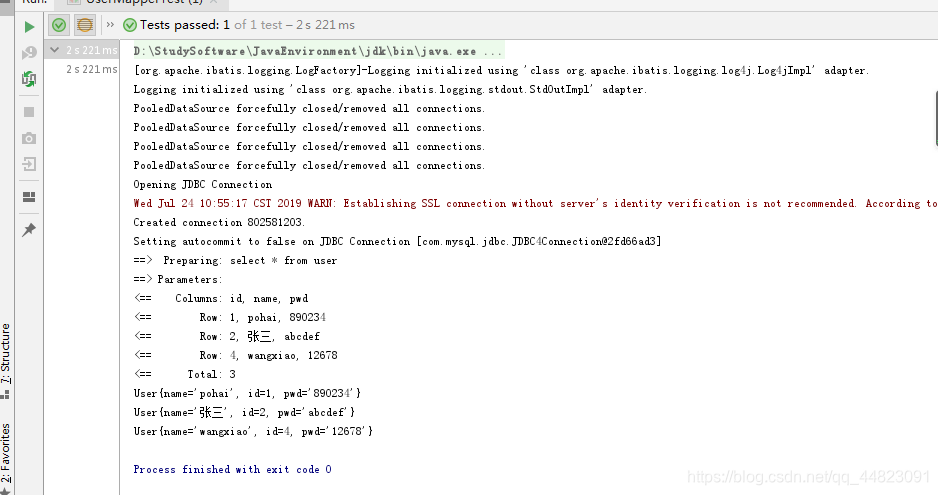Screen dimensions: 938x495
Task: Click the Exit arrow-into-box icon
Action: (x=29, y=164)
